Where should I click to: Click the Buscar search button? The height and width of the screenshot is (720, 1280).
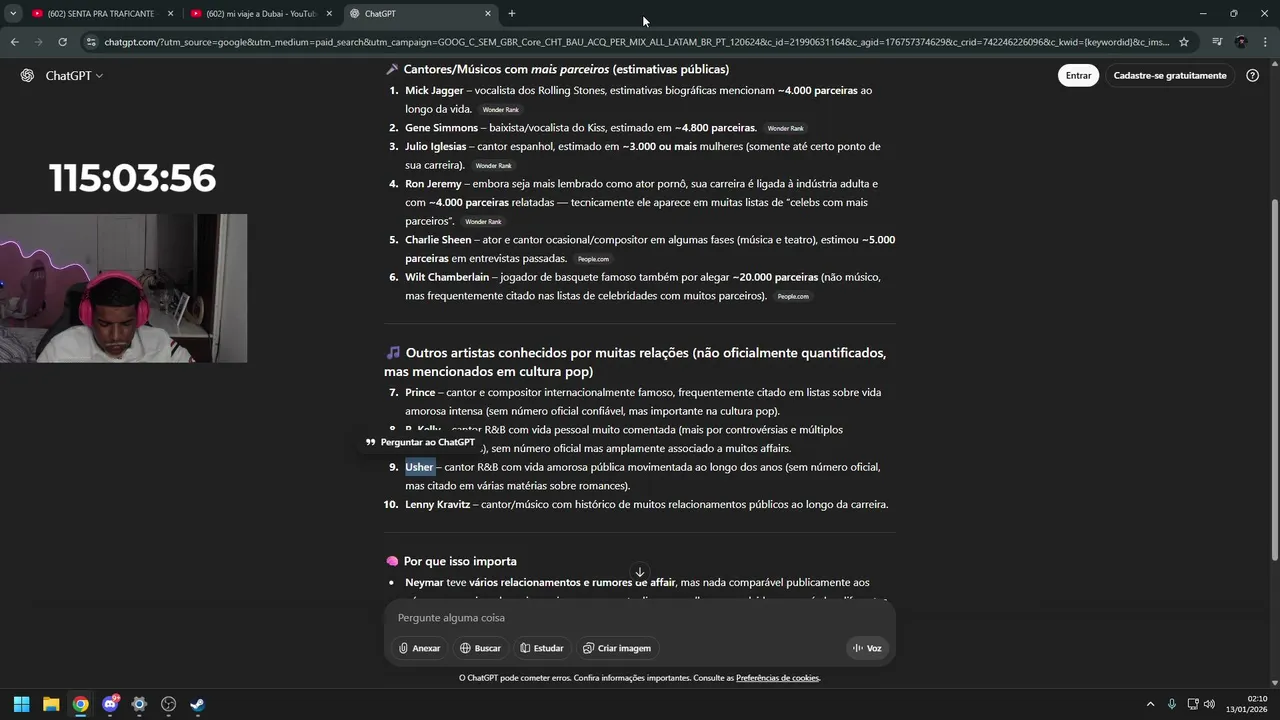point(480,648)
